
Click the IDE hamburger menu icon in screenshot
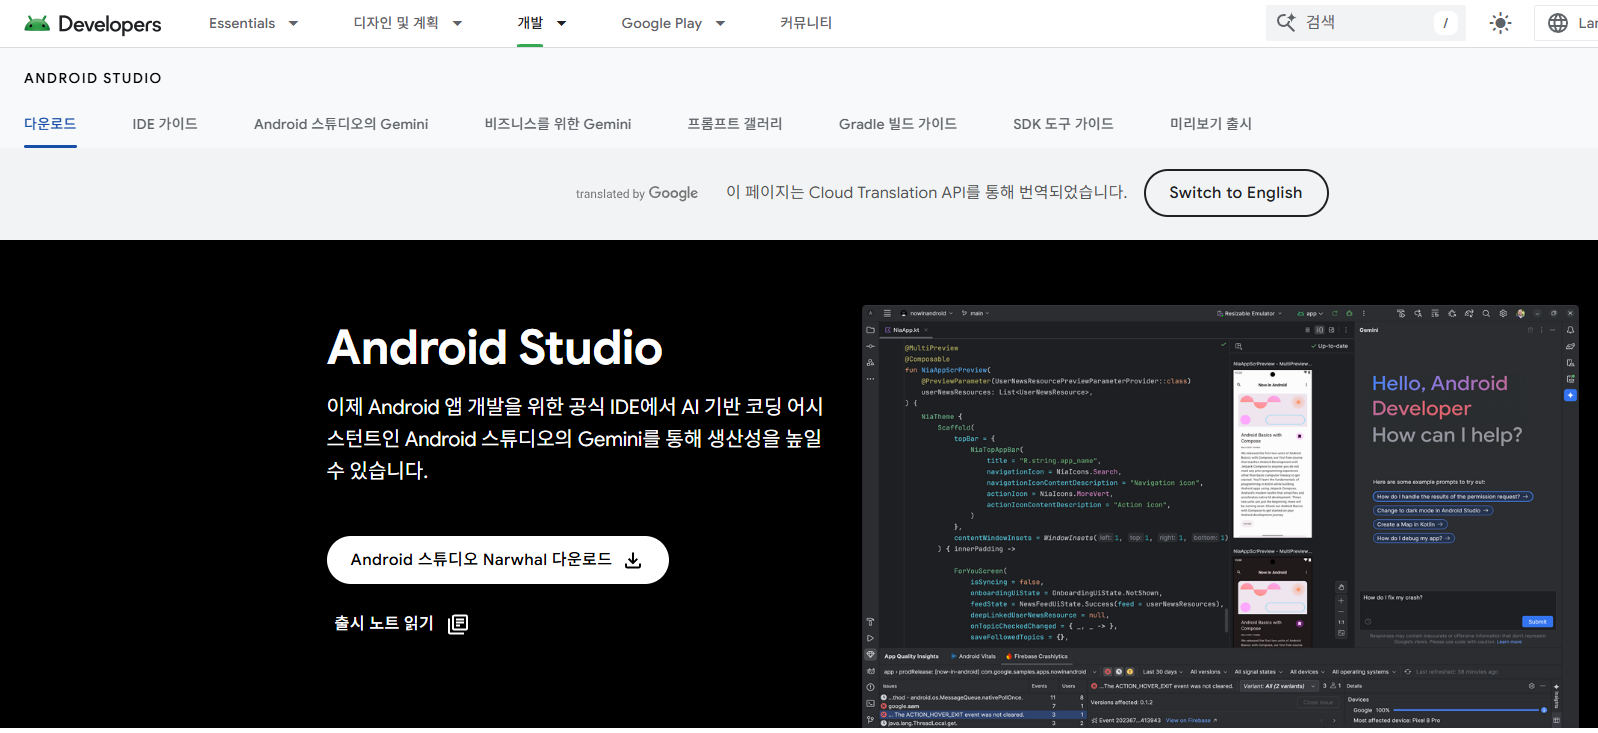887,313
